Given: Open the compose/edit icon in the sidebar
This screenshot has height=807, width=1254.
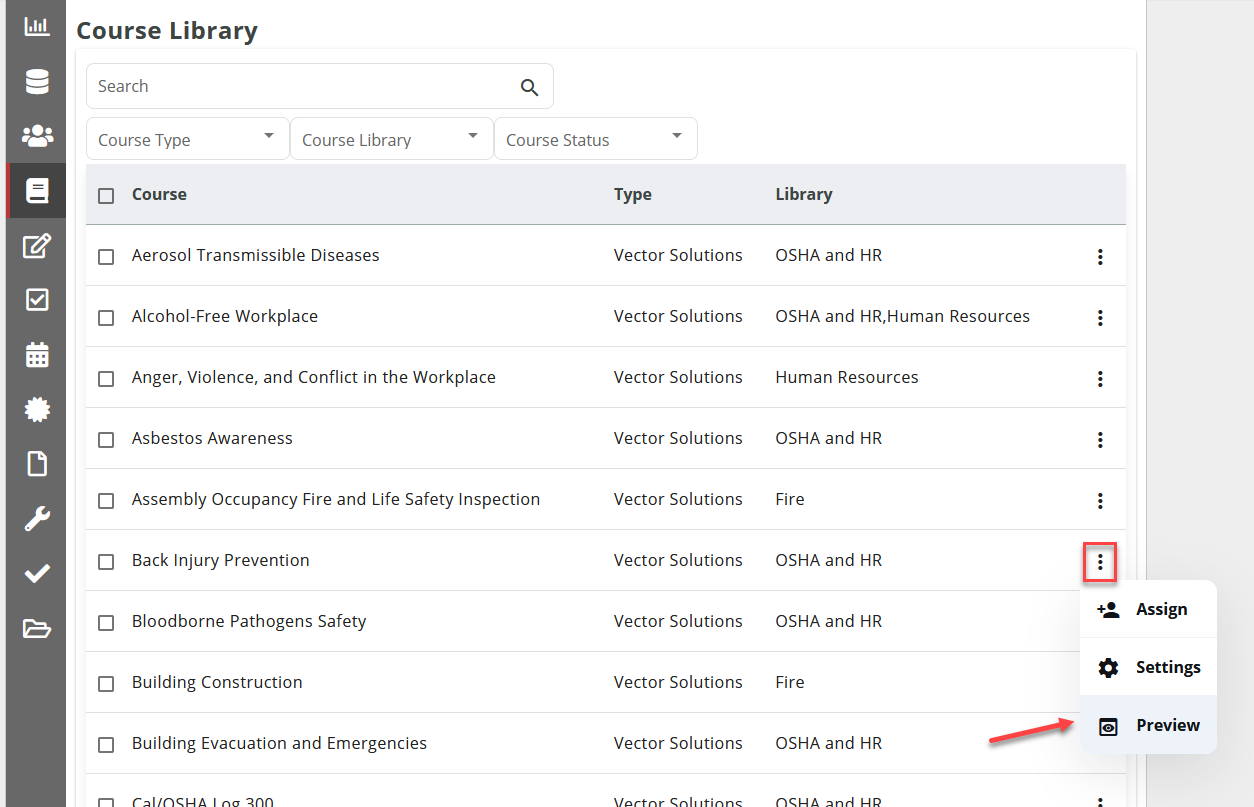Looking at the screenshot, I should point(36,245).
